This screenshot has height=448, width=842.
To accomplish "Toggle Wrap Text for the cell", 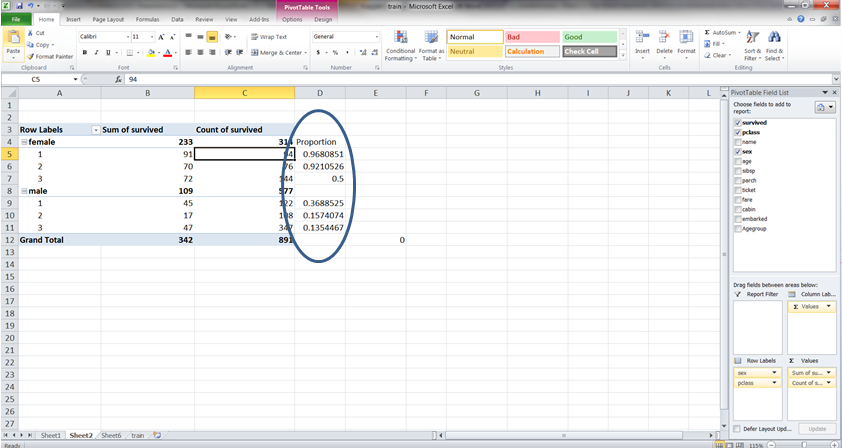I will [x=267, y=37].
